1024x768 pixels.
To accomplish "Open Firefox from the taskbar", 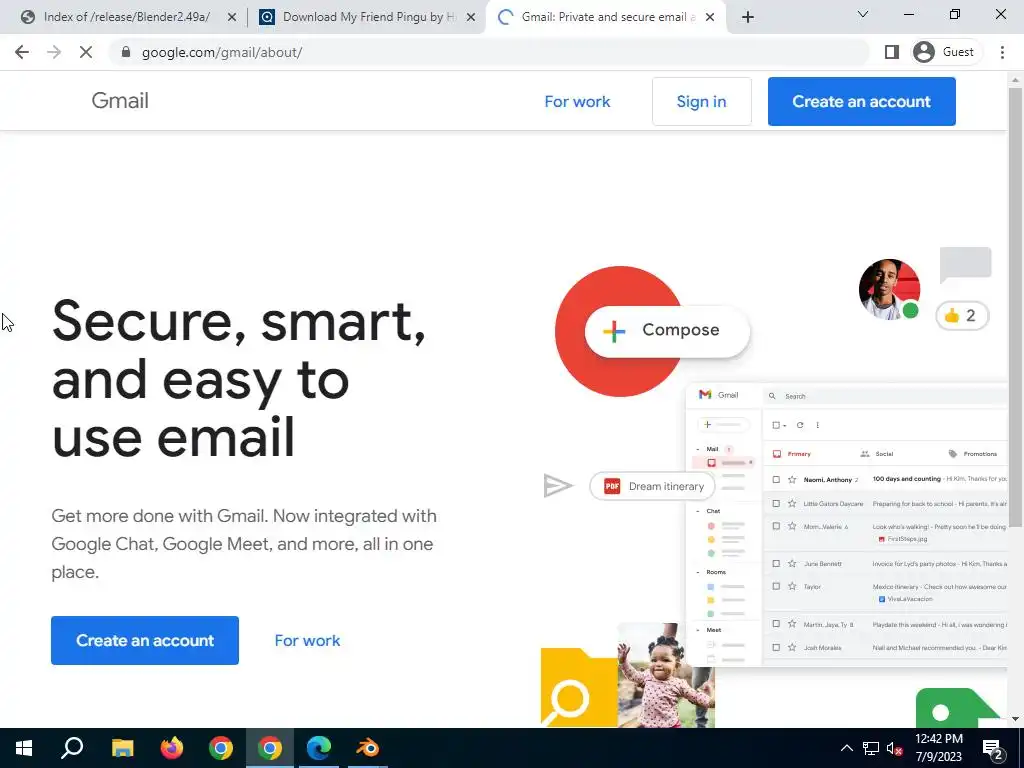I will 172,748.
